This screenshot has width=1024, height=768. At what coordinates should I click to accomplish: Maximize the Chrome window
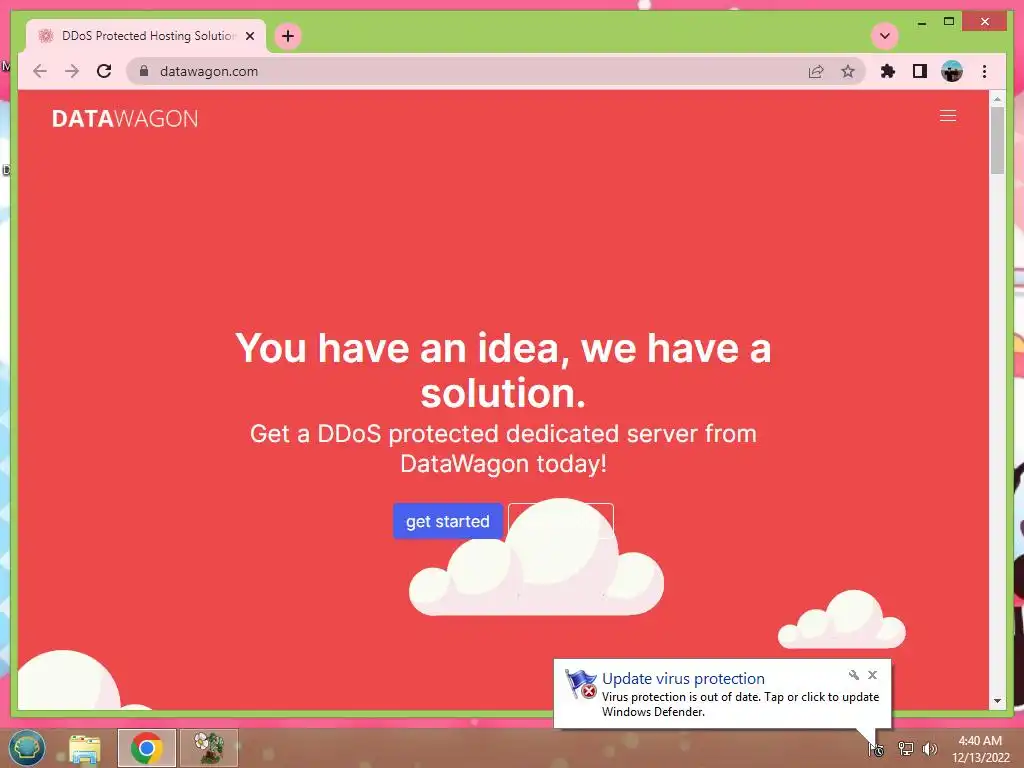coord(949,22)
